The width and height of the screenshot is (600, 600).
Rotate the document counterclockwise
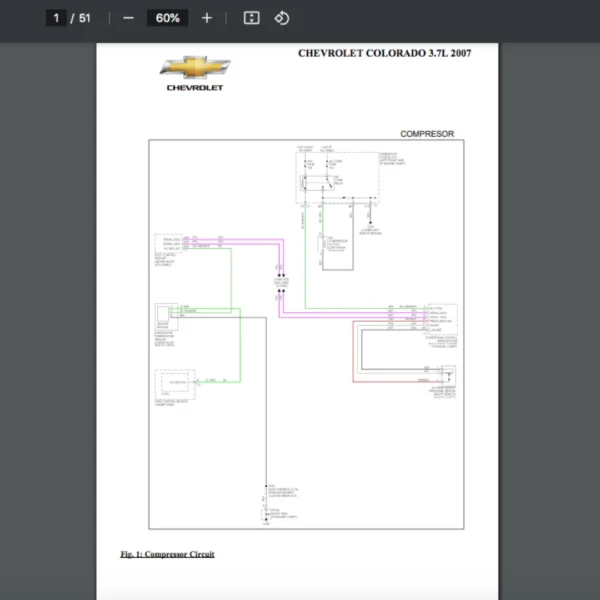tap(282, 18)
